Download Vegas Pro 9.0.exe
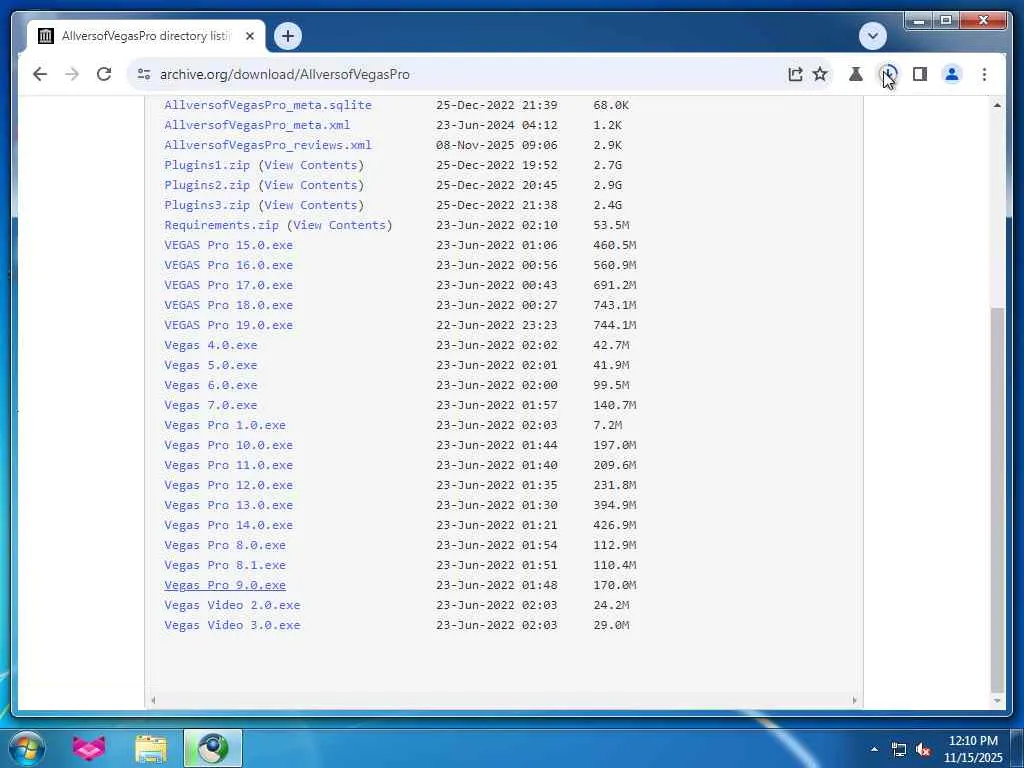 [x=225, y=586]
